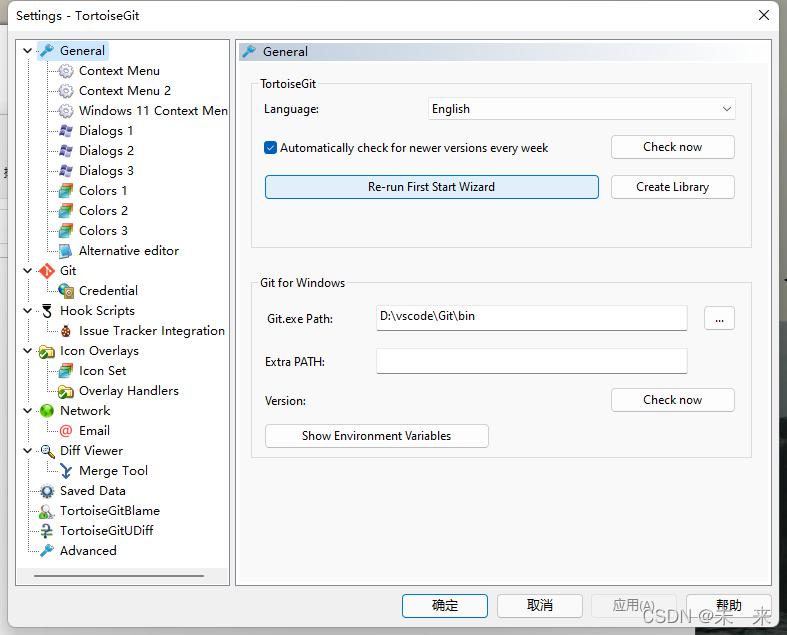
Task: Select the Advanced settings page
Action: point(88,551)
